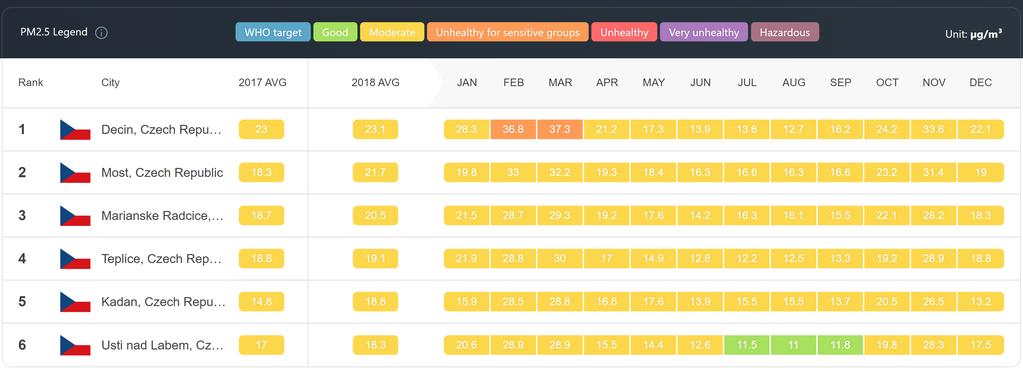Click the City column header
The image size is (1023, 372).
tap(110, 83)
